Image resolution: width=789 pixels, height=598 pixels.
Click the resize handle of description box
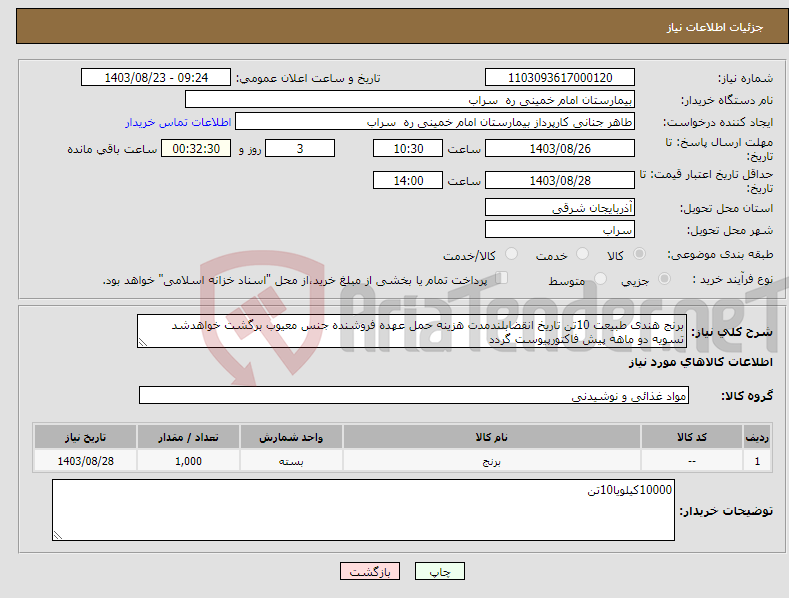(143, 342)
